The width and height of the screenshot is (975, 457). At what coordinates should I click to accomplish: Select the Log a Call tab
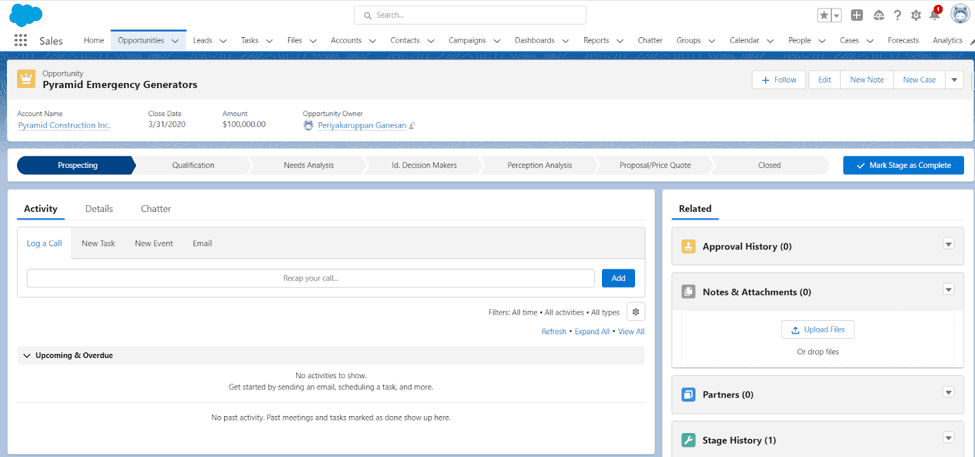pos(44,243)
